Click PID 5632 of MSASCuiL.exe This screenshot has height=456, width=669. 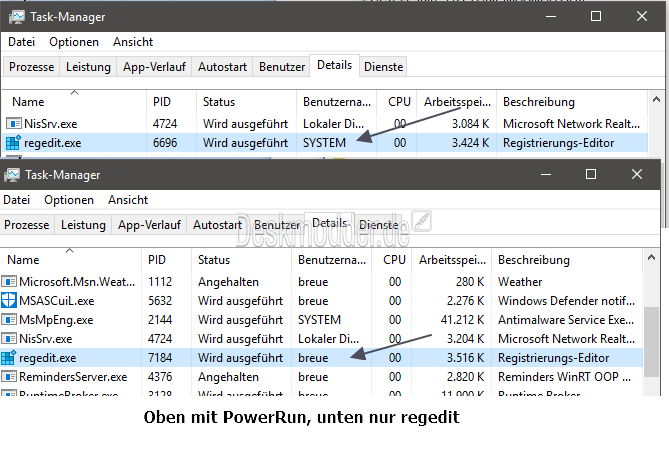[x=160, y=301]
